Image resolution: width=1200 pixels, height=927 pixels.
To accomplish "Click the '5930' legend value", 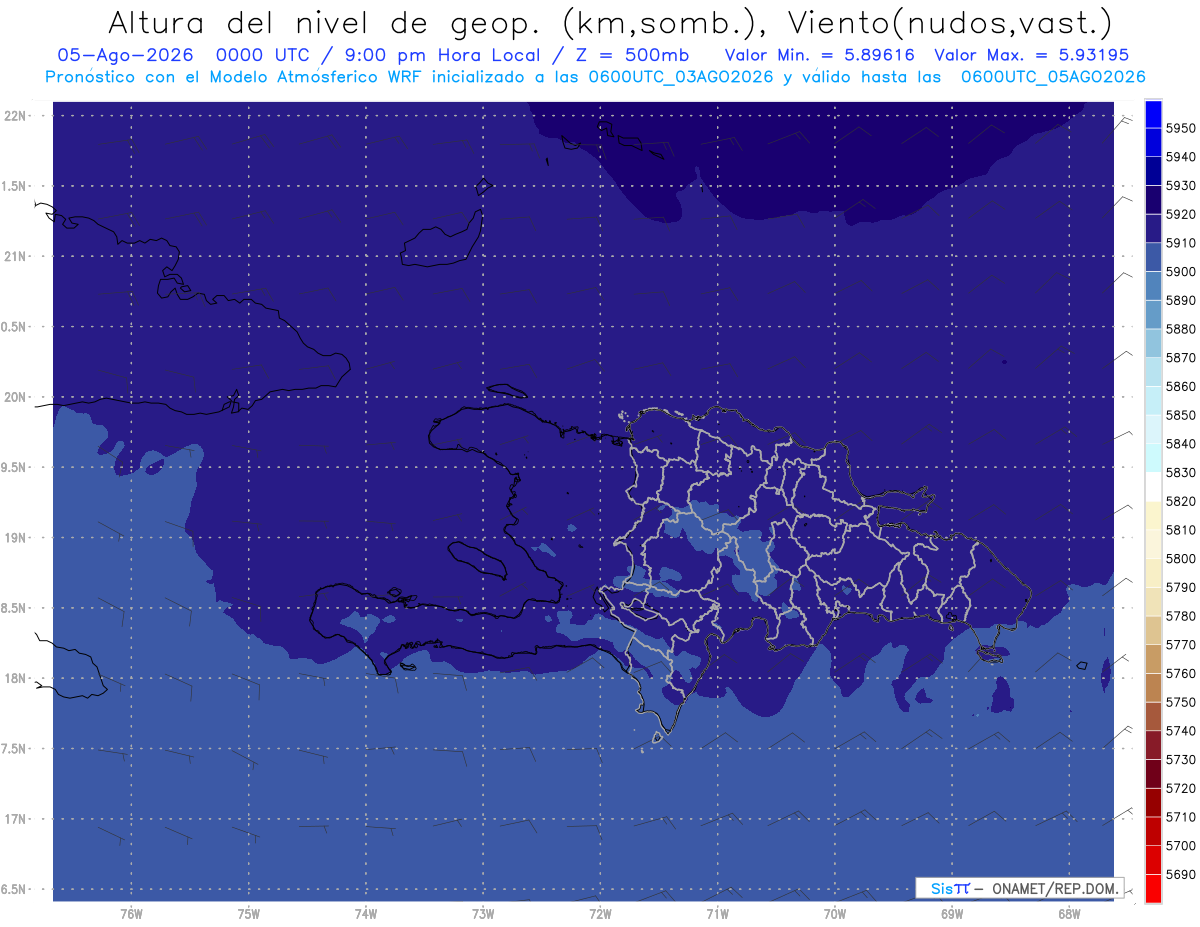I will pyautogui.click(x=1182, y=186).
